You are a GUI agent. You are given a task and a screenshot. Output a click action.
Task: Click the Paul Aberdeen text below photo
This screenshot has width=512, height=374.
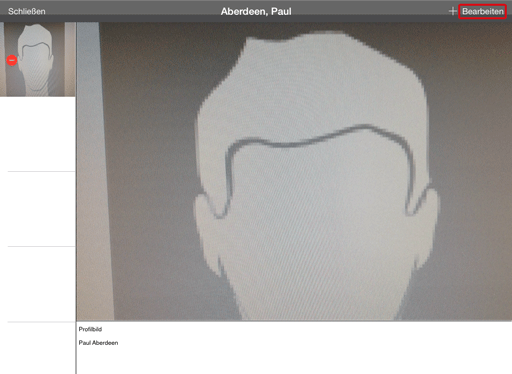98,343
